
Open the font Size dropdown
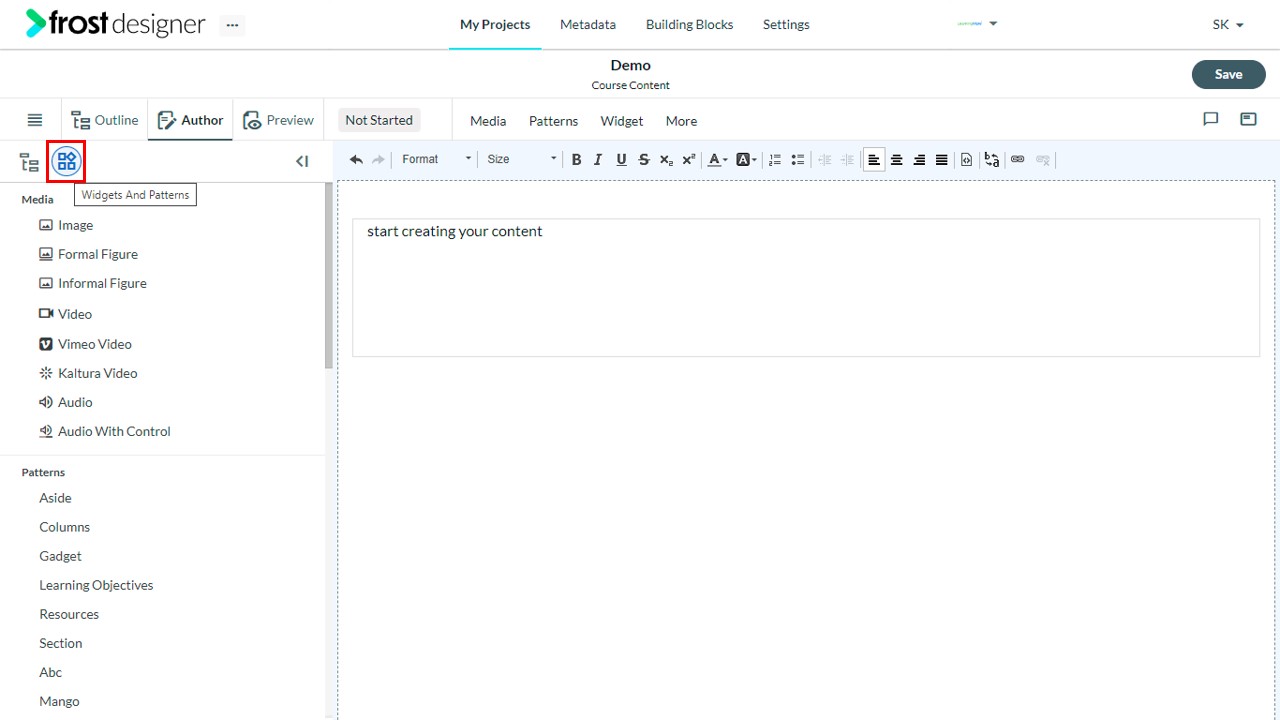coord(521,159)
